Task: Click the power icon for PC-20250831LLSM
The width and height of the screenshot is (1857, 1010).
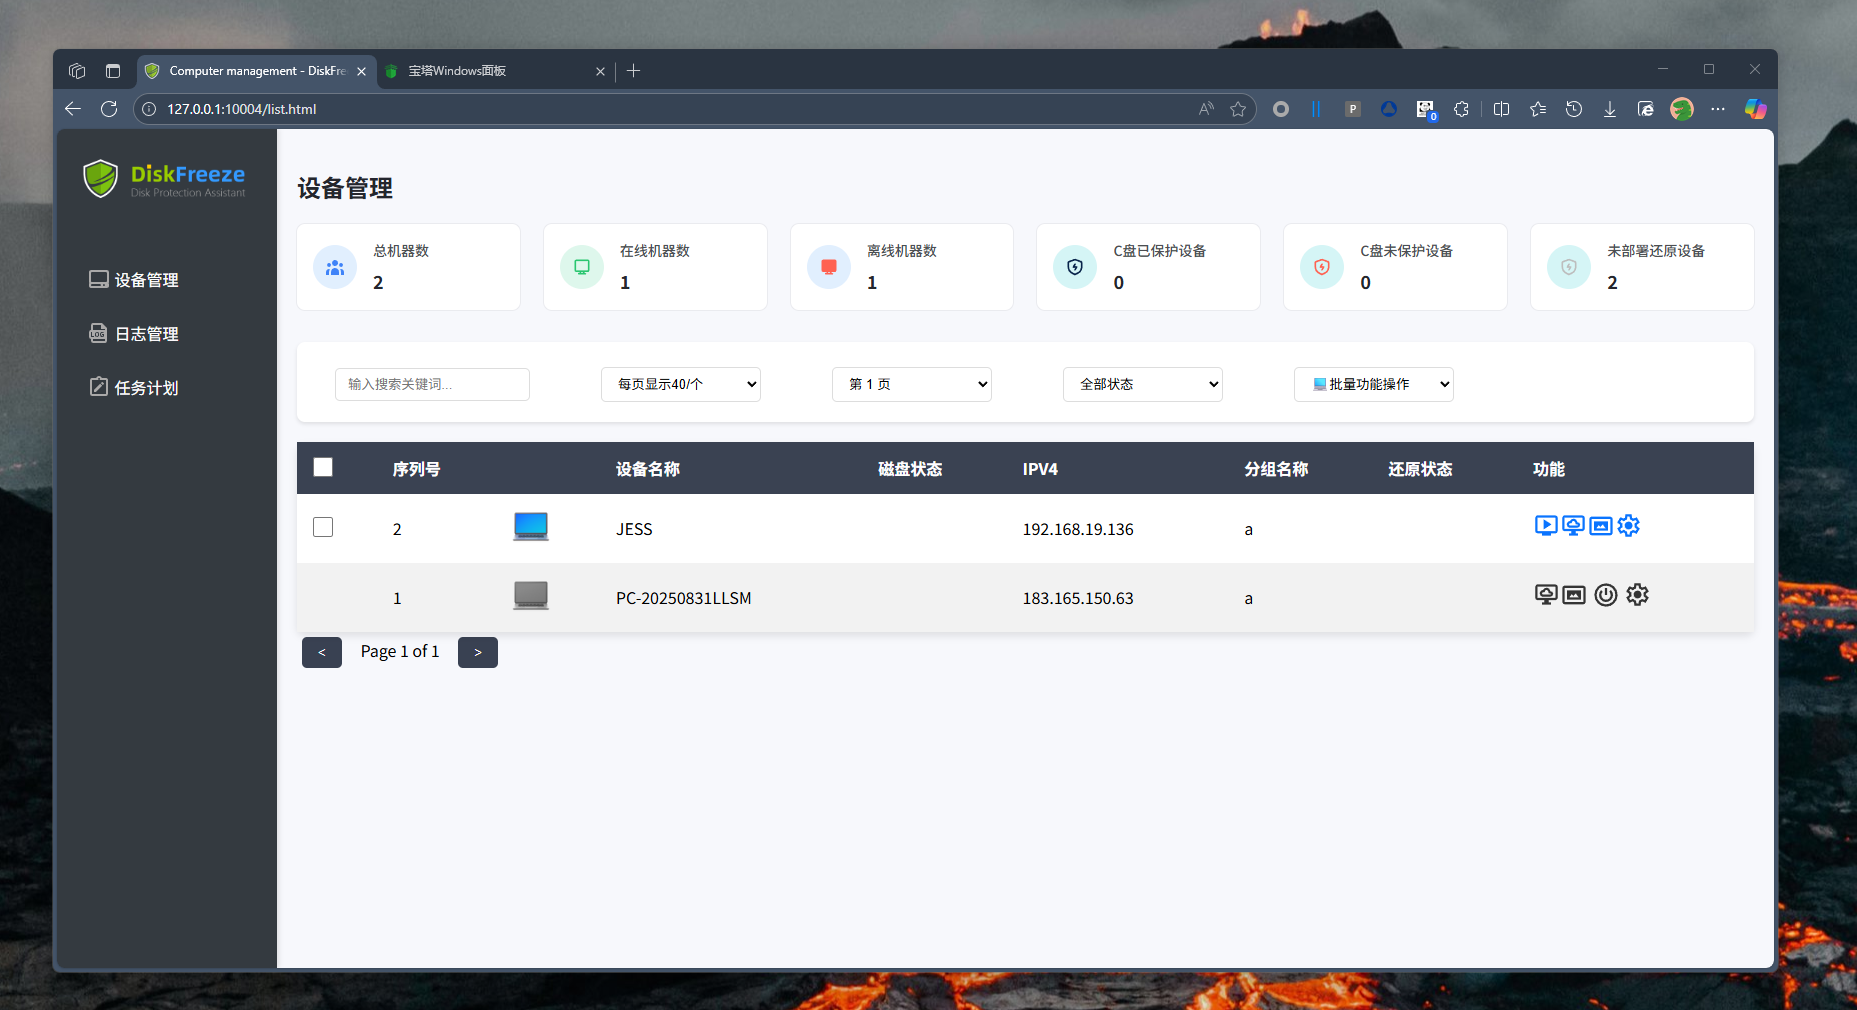Action: (1606, 594)
